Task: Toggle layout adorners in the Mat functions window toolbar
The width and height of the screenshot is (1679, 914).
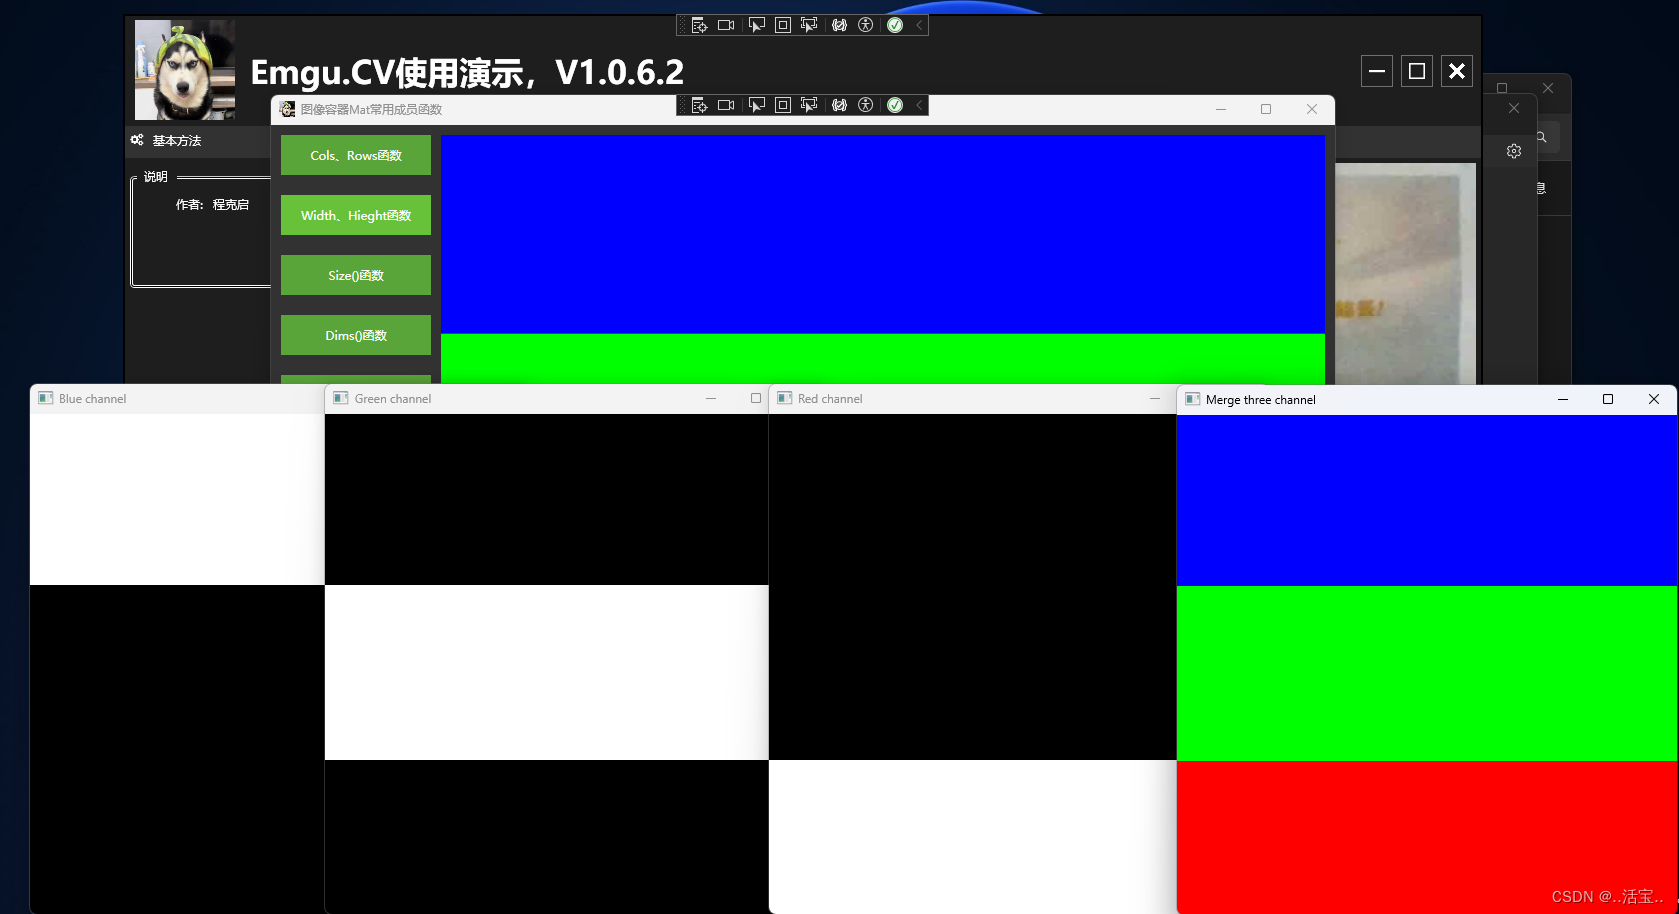Action: tap(782, 104)
